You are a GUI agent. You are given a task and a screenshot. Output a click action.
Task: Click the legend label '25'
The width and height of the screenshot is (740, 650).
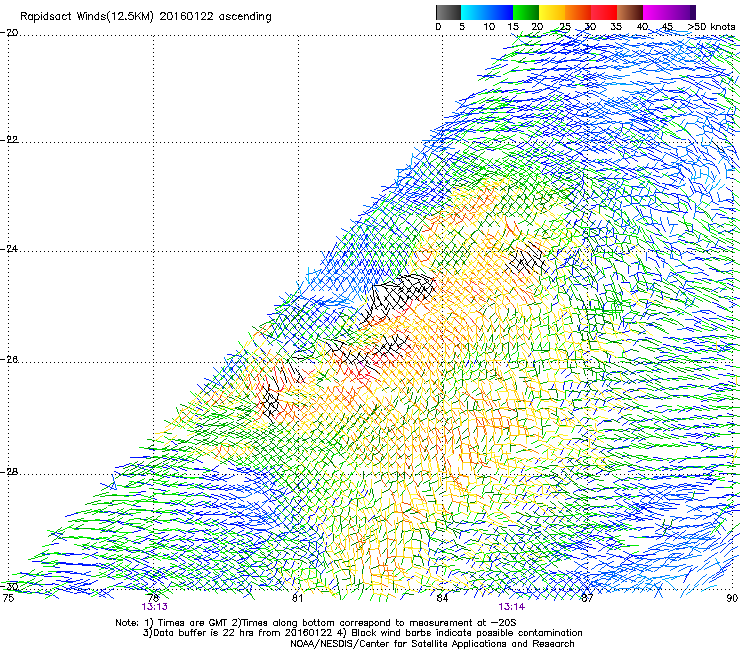(564, 27)
